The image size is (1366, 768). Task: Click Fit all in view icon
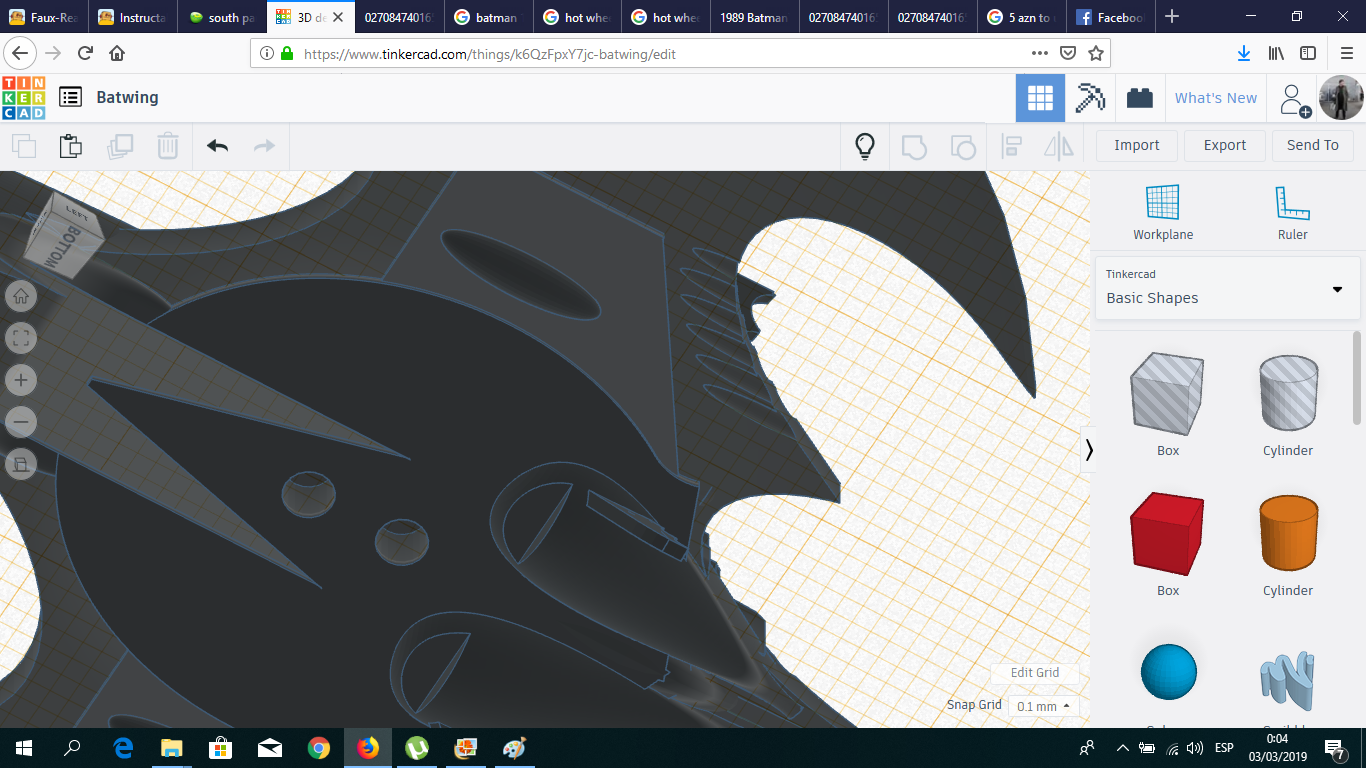click(21, 338)
